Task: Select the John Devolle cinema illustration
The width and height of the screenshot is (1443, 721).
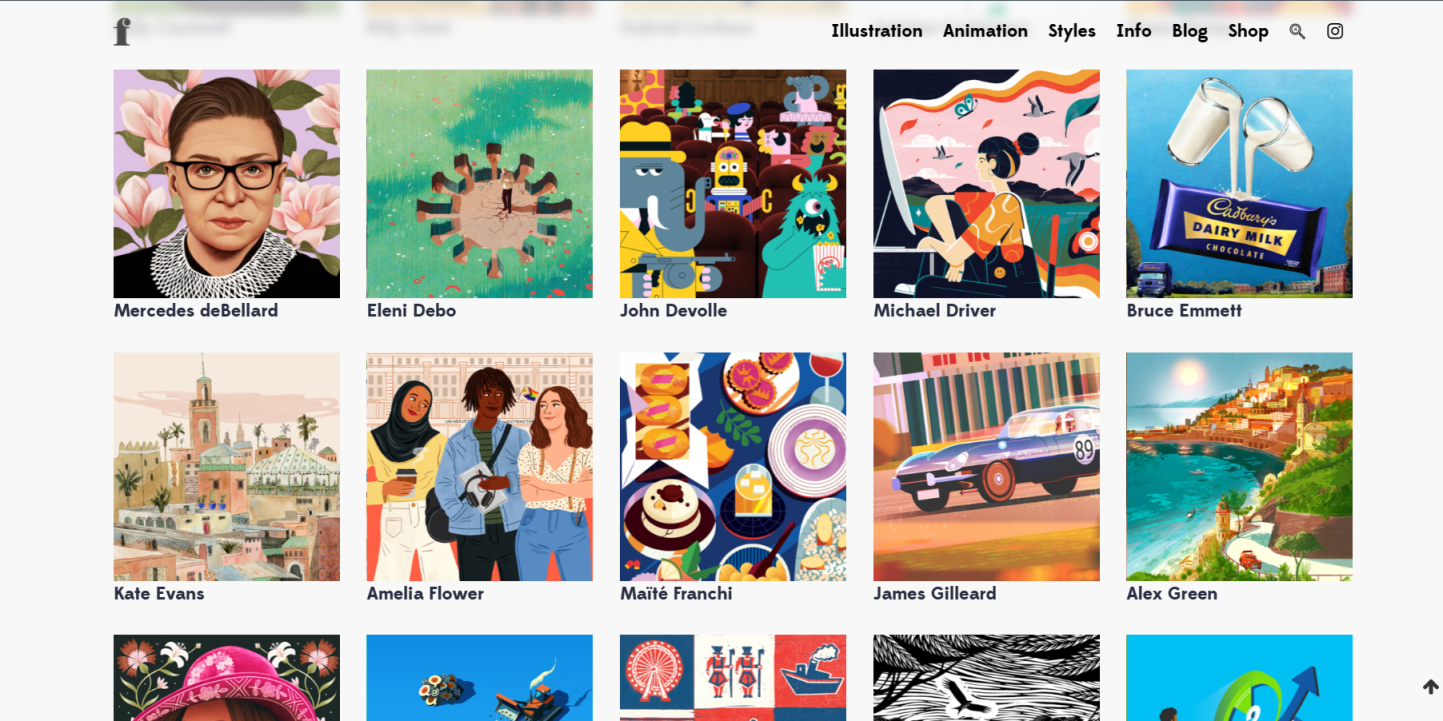Action: click(x=733, y=184)
